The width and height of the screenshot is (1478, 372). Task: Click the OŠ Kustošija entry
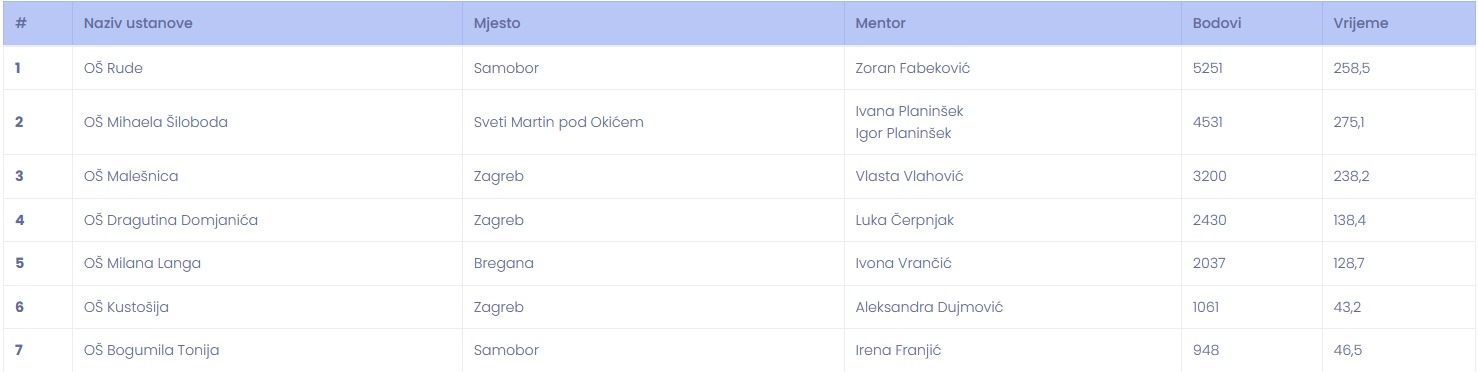pos(126,307)
